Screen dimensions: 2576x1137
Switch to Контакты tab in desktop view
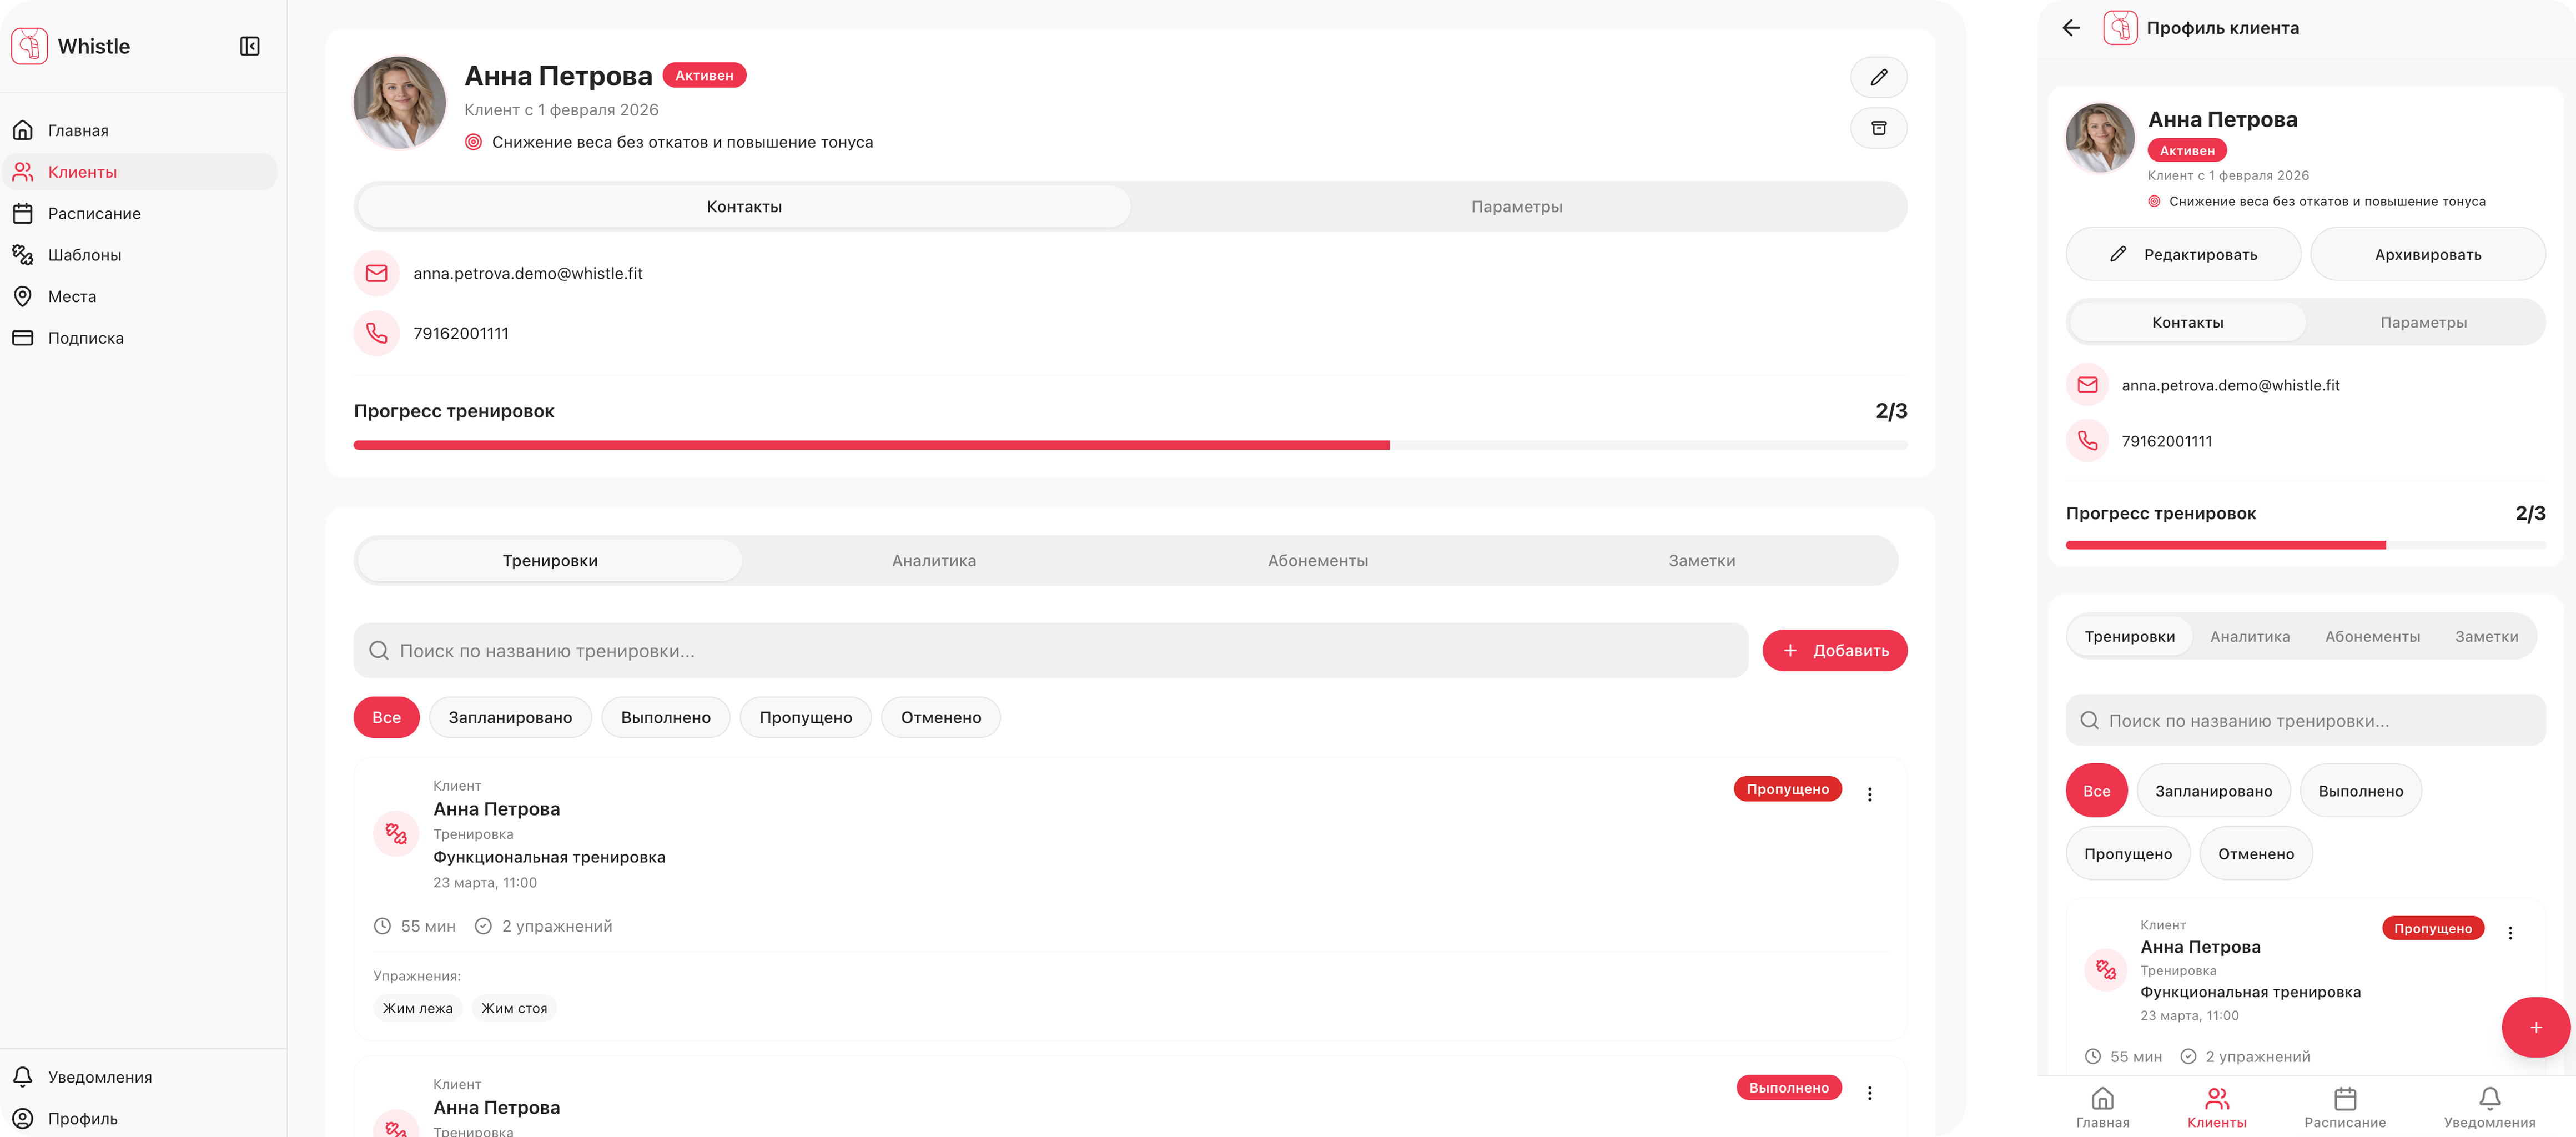coord(744,207)
